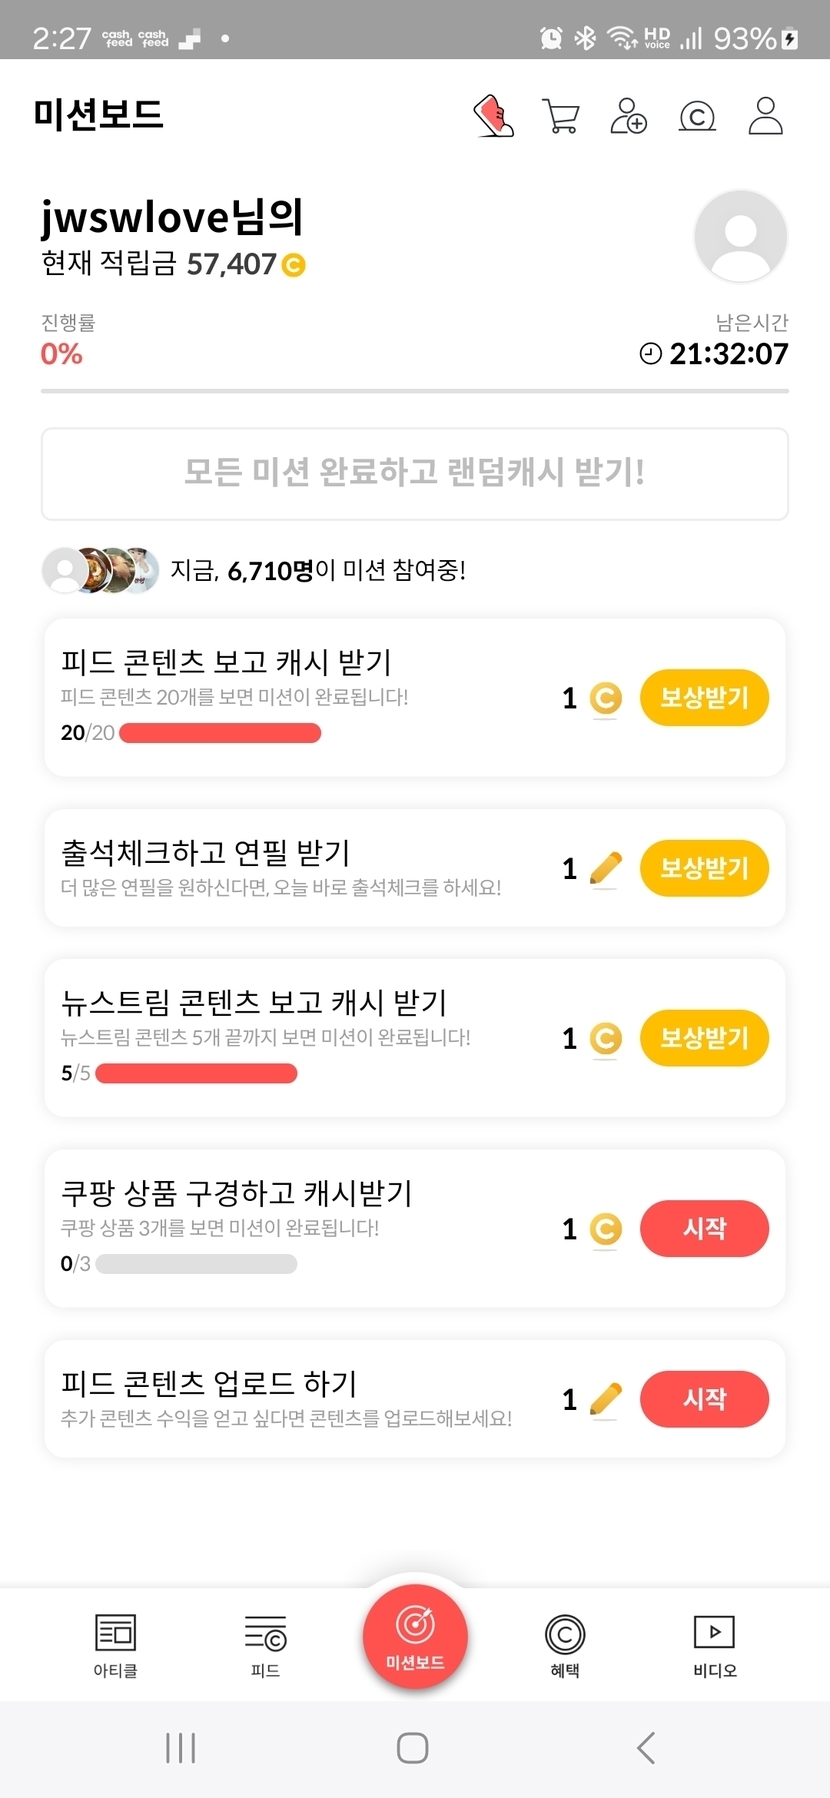The height and width of the screenshot is (1798, 830).
Task: Open the cash coin icon in header
Action: (697, 117)
